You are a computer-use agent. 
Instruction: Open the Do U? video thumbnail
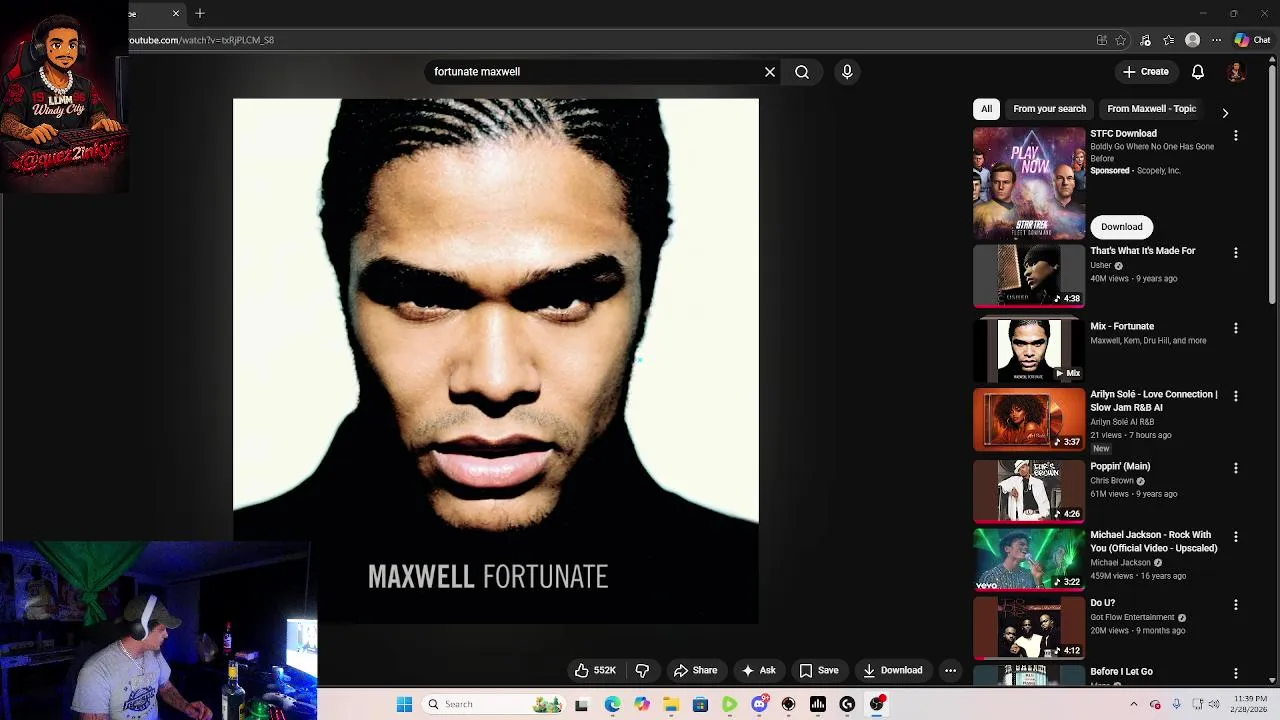1029,628
